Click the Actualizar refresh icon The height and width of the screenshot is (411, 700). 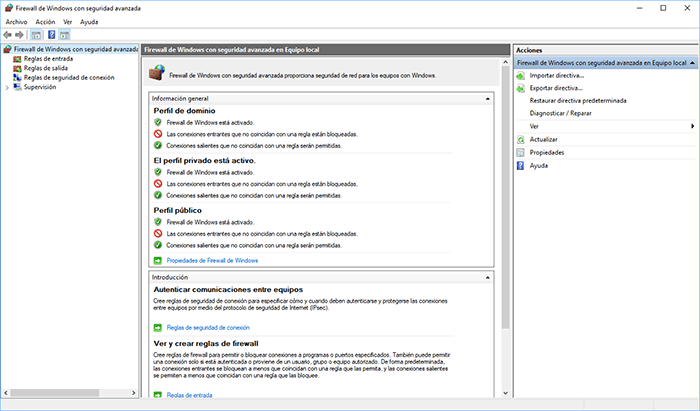coord(520,140)
